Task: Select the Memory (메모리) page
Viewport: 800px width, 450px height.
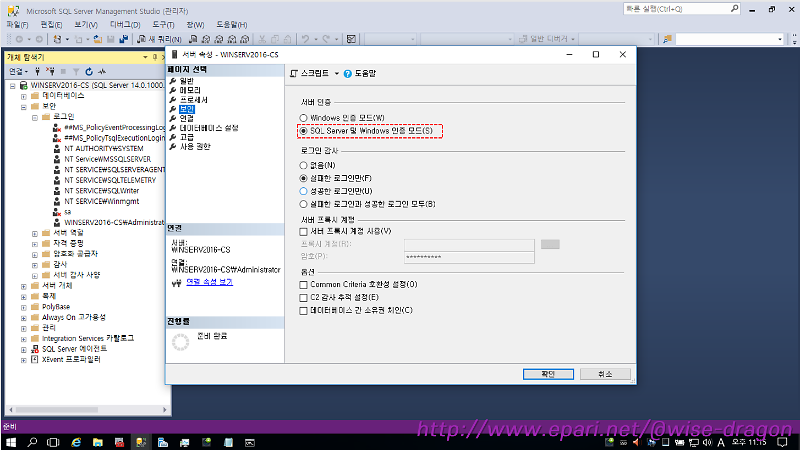Action: click(190, 90)
